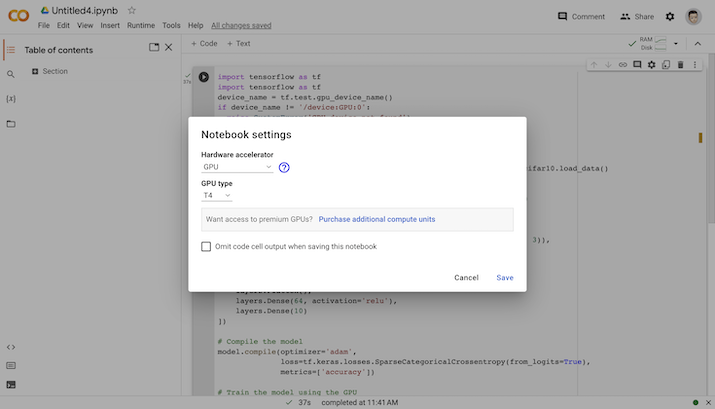The image size is (715, 409).
Task: Select the Section entry in table of contents
Action: click(x=55, y=72)
